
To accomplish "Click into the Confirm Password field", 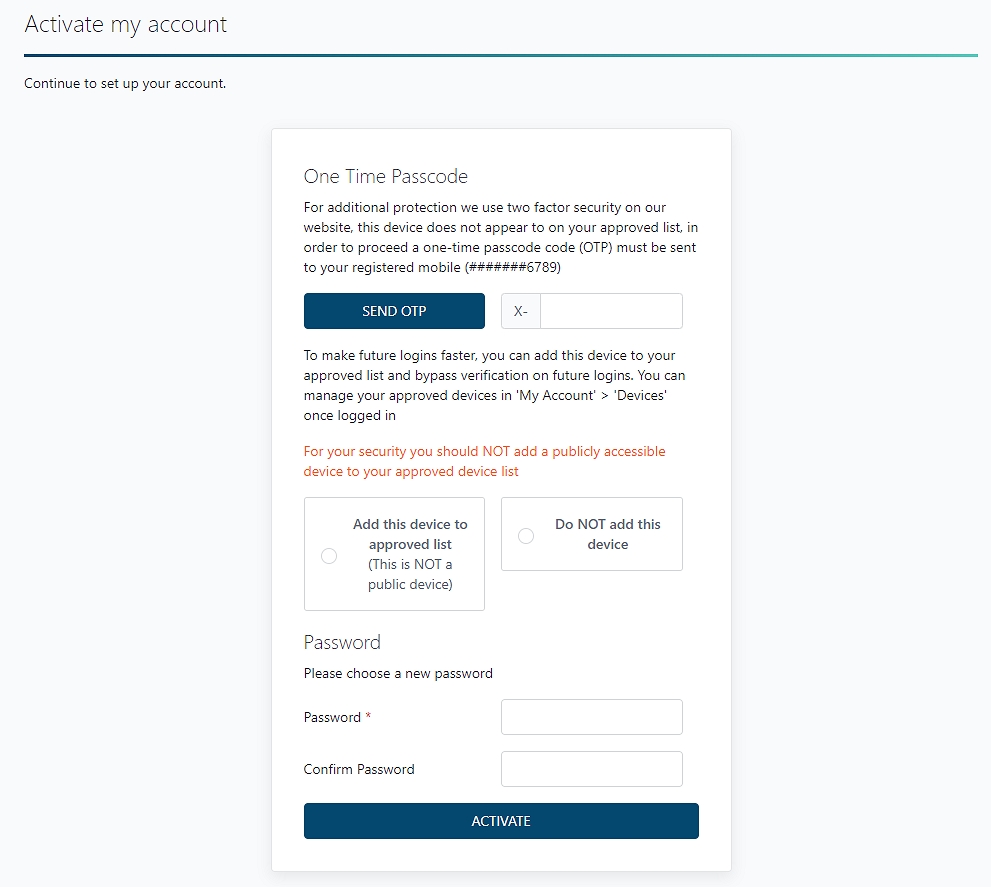I will (x=591, y=769).
